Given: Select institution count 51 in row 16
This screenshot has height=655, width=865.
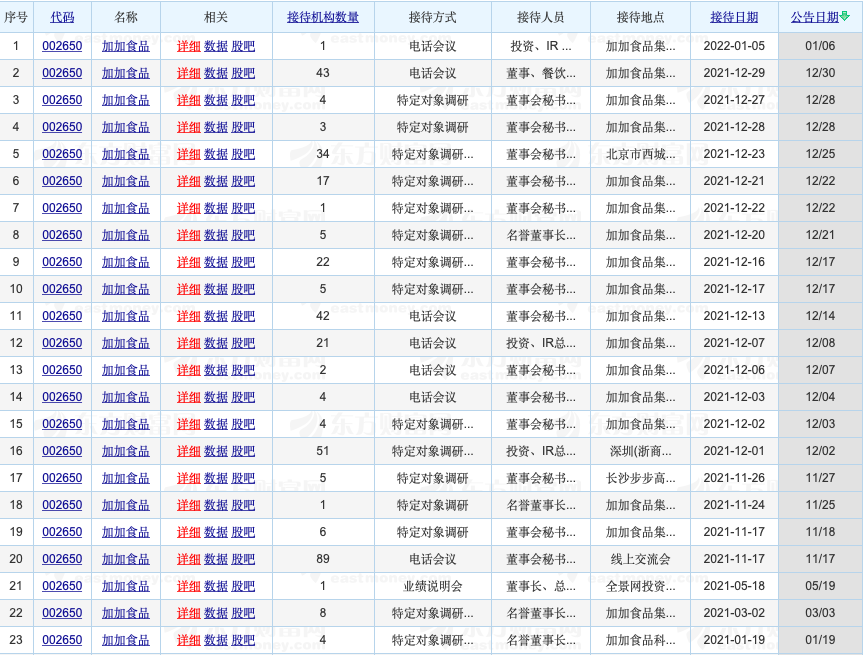Looking at the screenshot, I should click(323, 451).
